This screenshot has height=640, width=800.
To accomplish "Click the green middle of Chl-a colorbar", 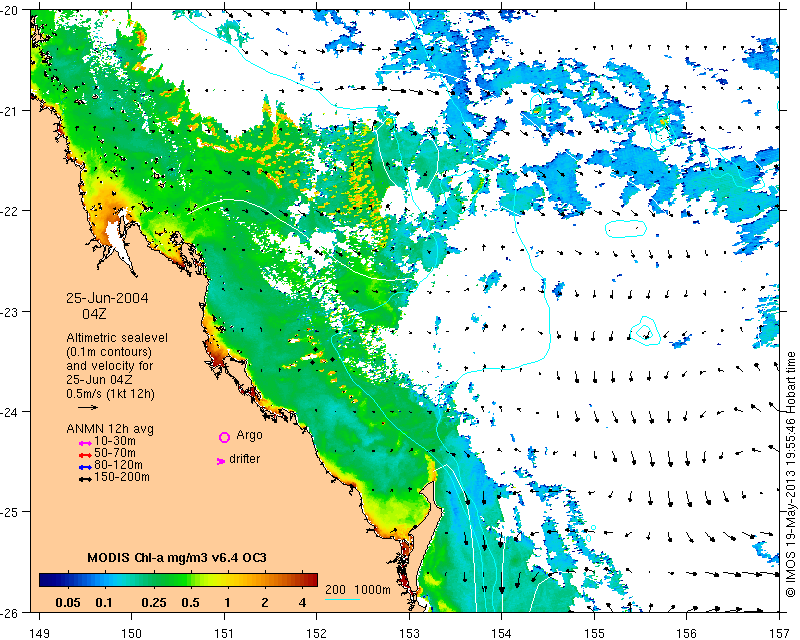I will (178, 580).
